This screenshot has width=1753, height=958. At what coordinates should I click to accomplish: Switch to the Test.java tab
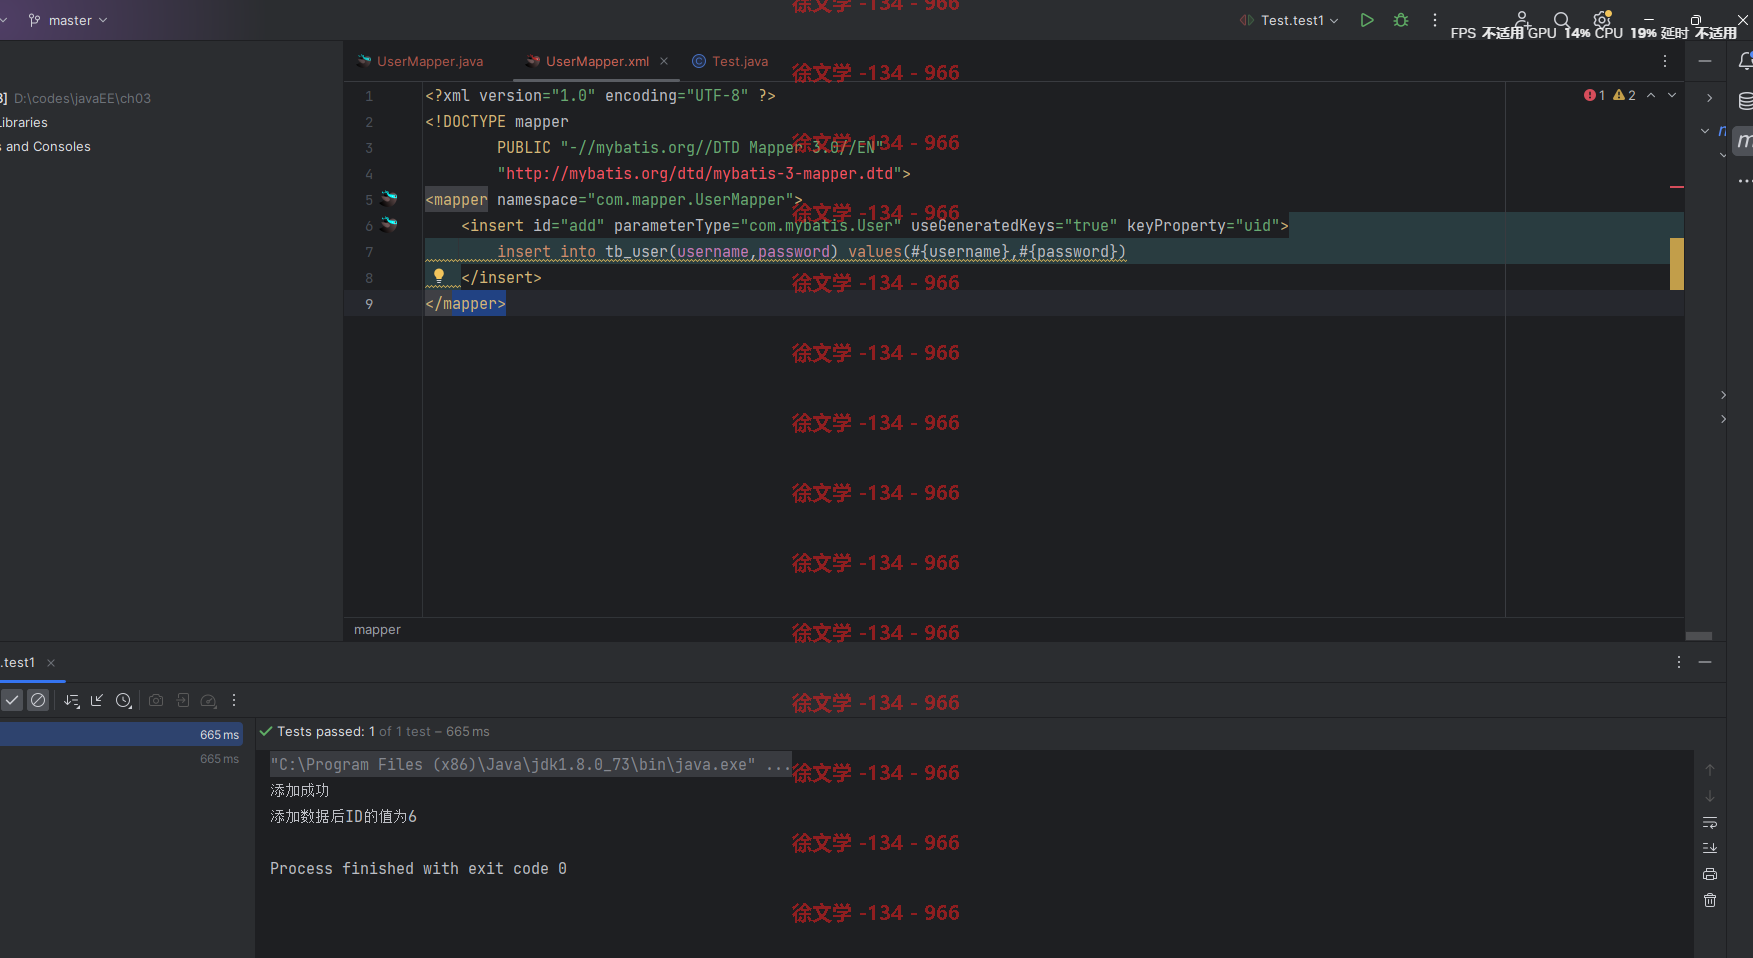point(730,61)
